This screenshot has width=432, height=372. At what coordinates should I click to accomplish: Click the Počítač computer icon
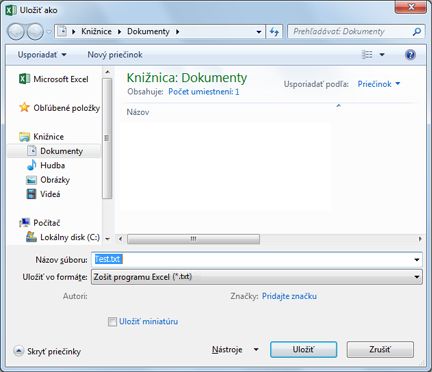[x=24, y=222]
